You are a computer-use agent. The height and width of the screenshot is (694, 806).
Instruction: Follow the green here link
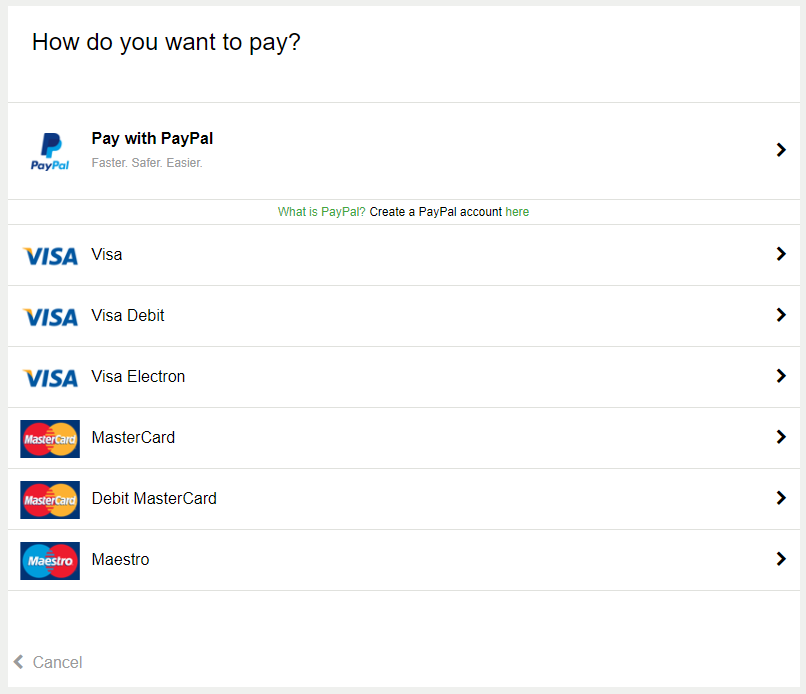point(517,212)
